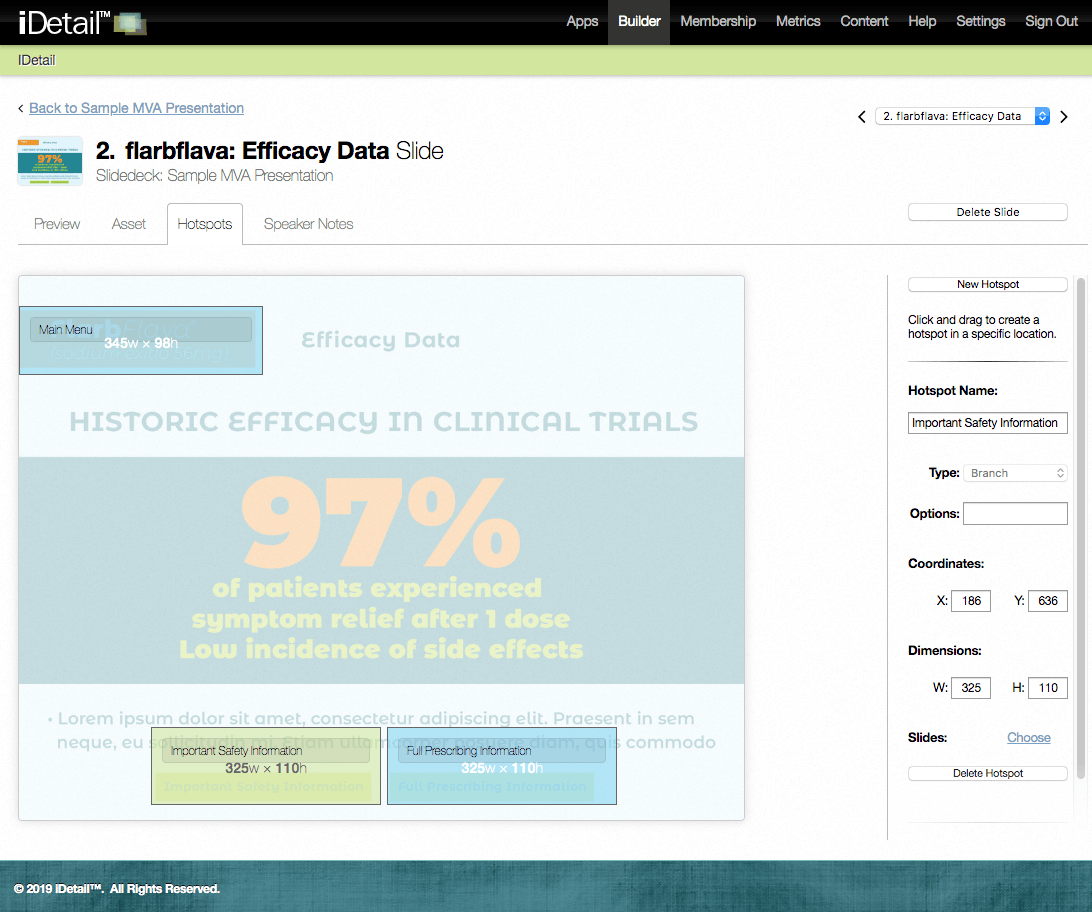This screenshot has width=1092, height=912.
Task: Click 'HISTORIC EFFICACY IN CLINICAL TRIALS' heading
Action: pos(384,422)
